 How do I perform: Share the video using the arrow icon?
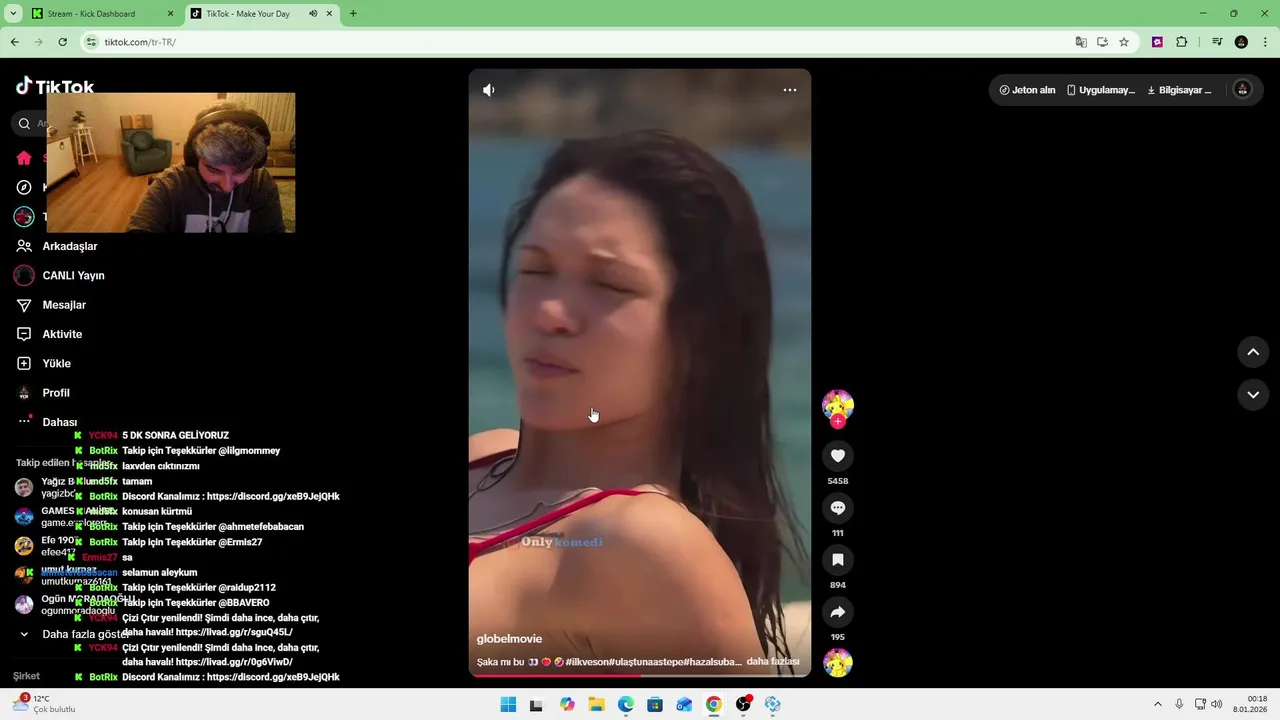(x=838, y=612)
